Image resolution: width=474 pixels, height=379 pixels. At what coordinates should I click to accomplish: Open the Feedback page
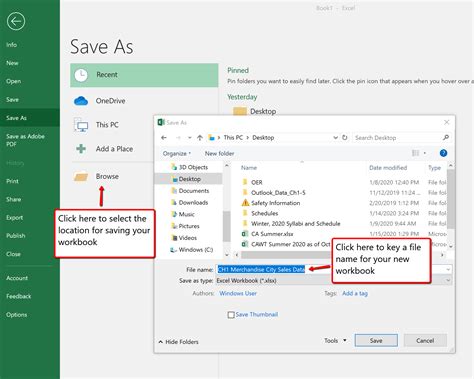click(x=18, y=296)
